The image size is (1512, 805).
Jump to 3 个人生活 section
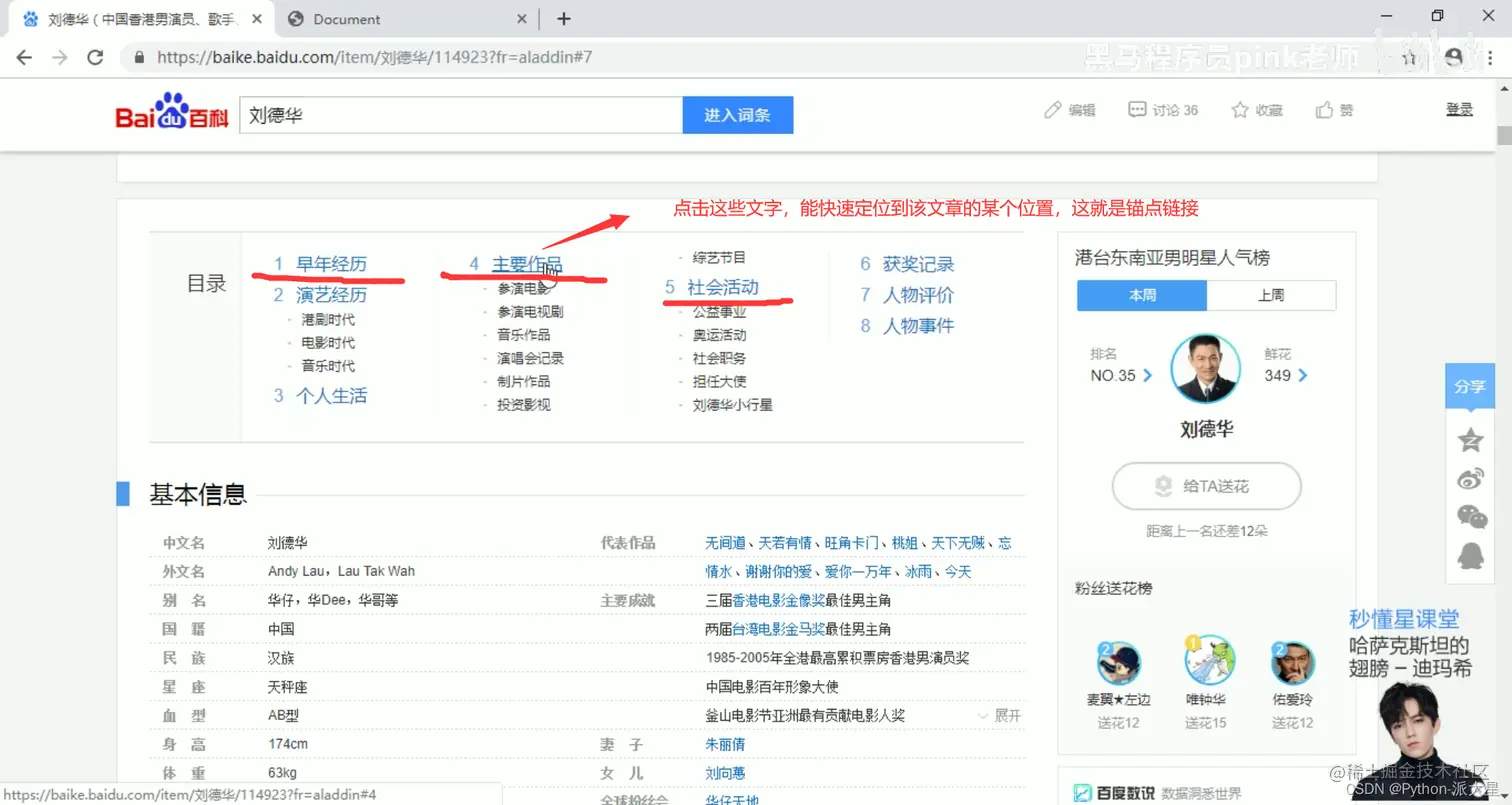(x=320, y=396)
